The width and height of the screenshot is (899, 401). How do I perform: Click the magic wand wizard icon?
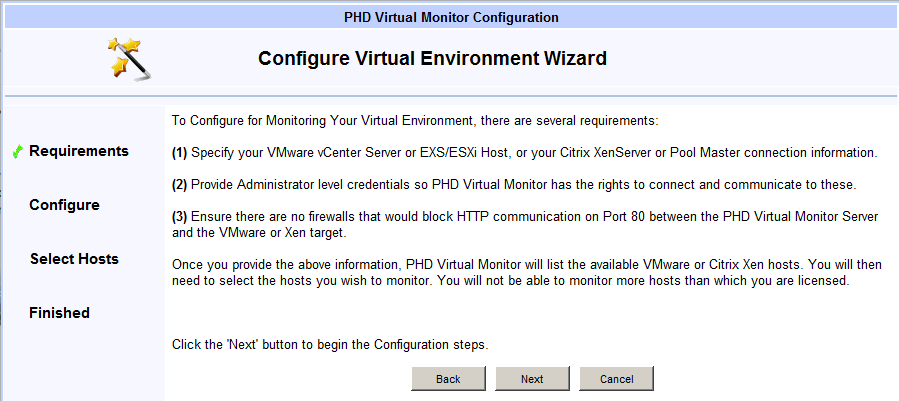tap(130, 59)
